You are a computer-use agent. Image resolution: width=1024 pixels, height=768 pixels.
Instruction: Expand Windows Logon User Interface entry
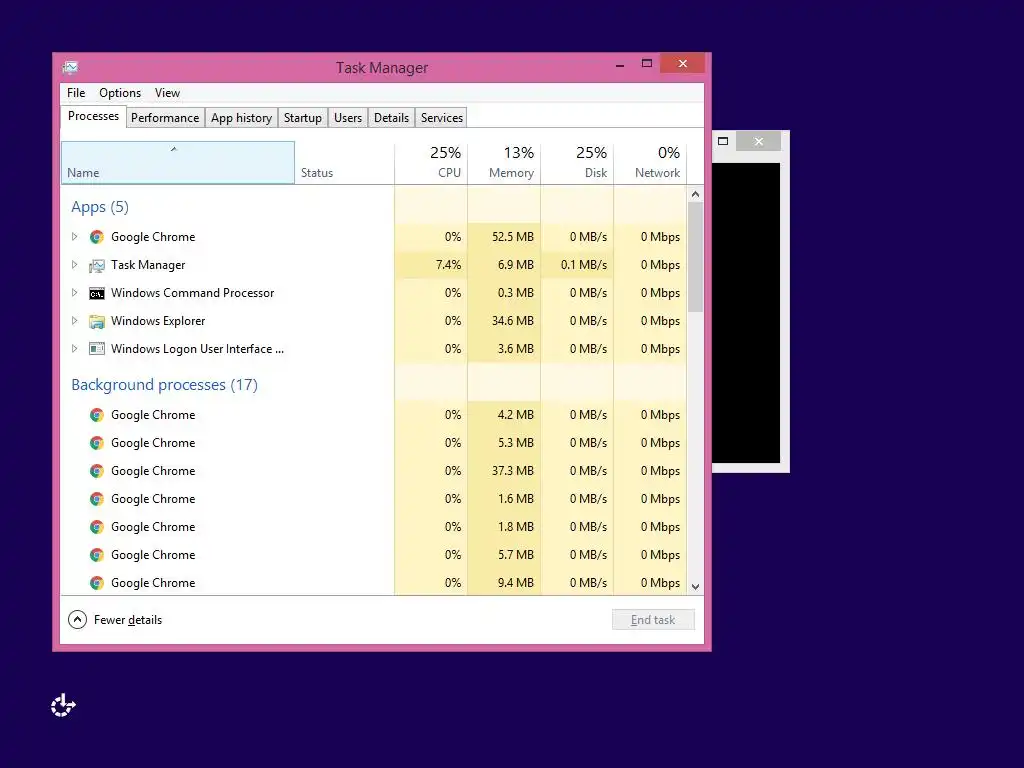click(74, 349)
